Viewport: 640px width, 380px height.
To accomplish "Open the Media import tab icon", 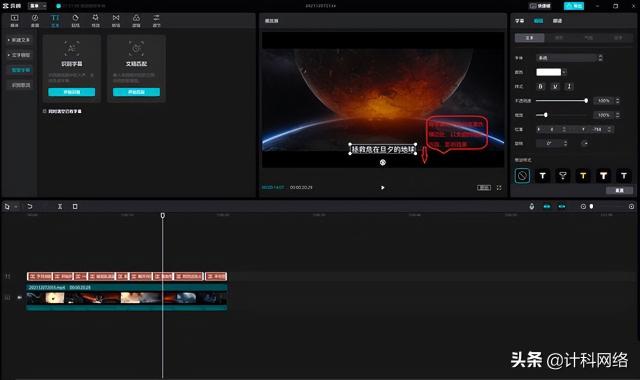I will point(14,20).
